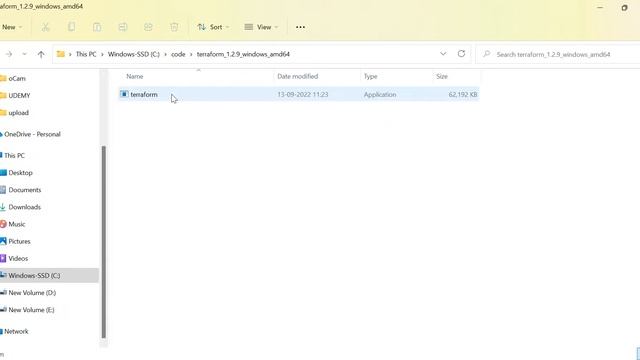Click the terraform application file icon
640x360 pixels.
(x=124, y=94)
